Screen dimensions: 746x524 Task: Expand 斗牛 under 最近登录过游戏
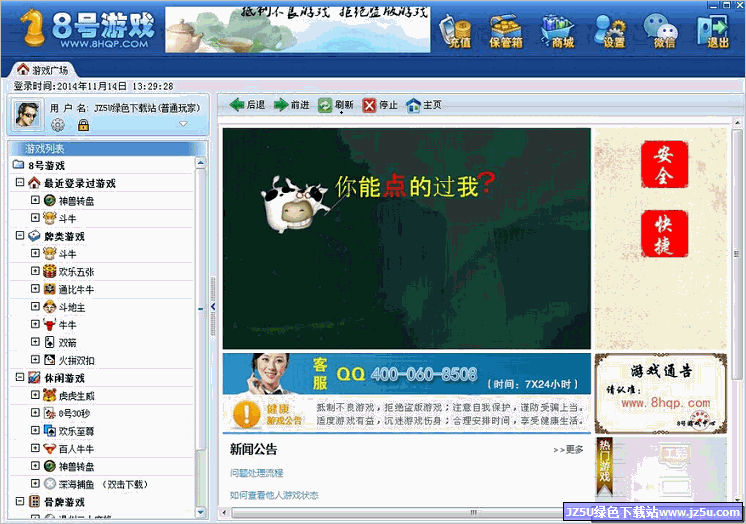coord(35,218)
